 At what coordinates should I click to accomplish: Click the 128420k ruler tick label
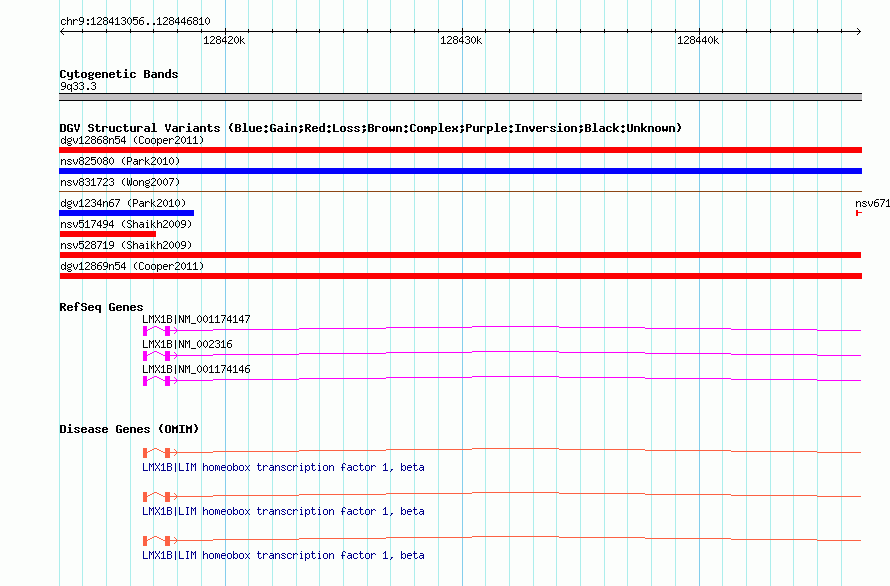tap(224, 40)
